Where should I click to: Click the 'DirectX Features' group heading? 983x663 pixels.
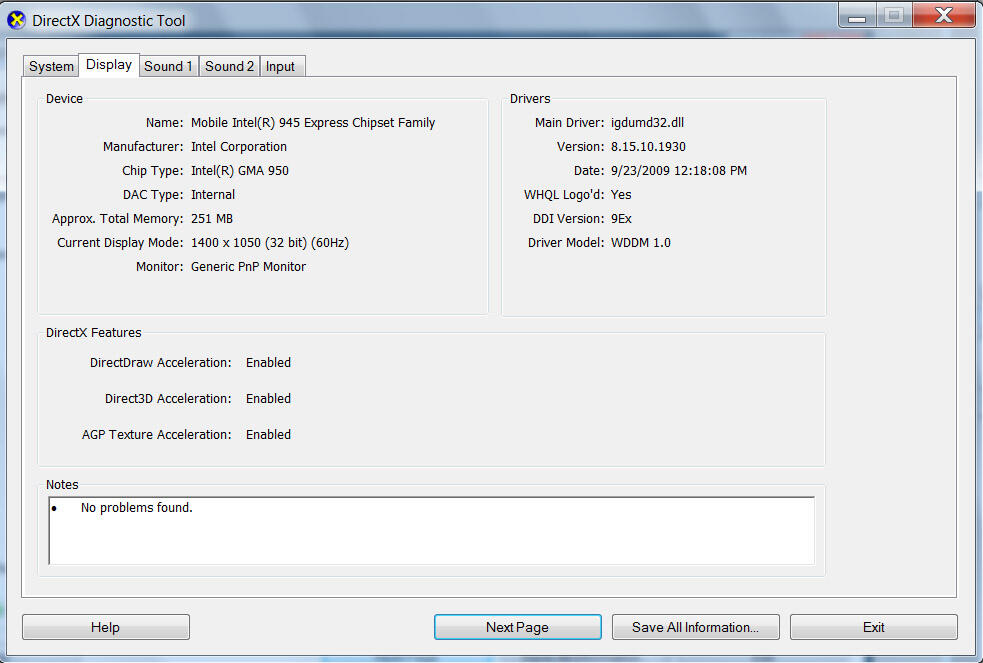(93, 333)
